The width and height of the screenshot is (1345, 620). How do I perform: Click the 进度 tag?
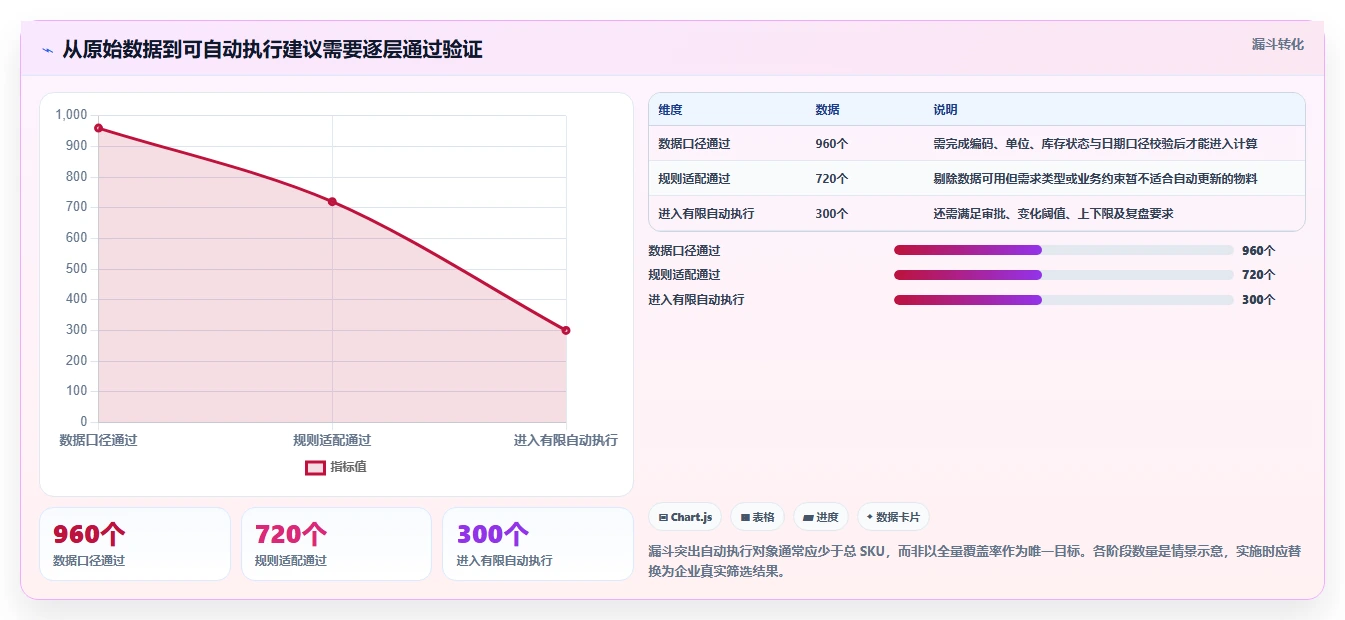pyautogui.click(x=820, y=517)
